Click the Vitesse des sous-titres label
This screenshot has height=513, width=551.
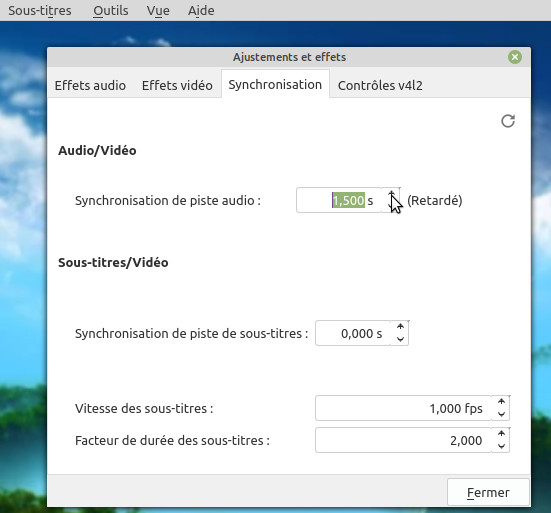click(144, 408)
